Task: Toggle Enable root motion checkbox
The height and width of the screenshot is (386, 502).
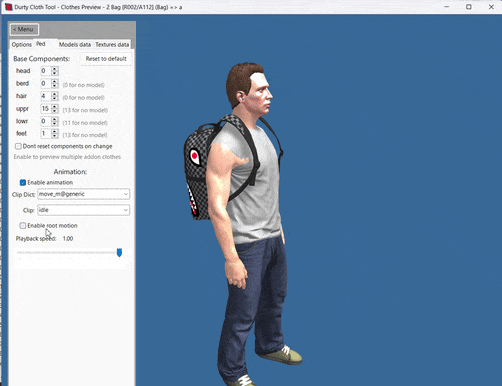Action: (x=23, y=226)
